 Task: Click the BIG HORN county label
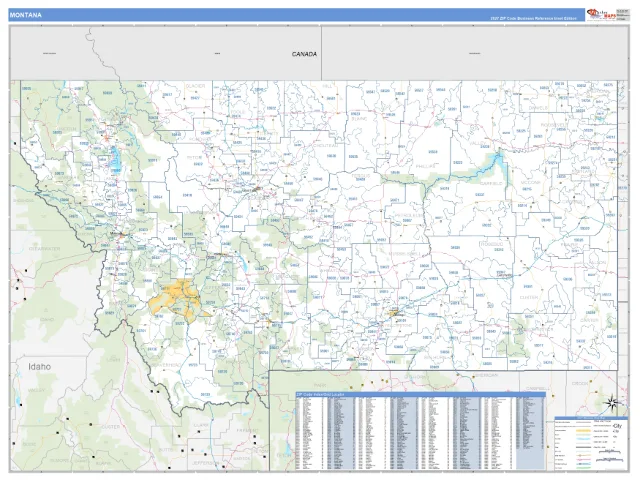[x=438, y=356]
